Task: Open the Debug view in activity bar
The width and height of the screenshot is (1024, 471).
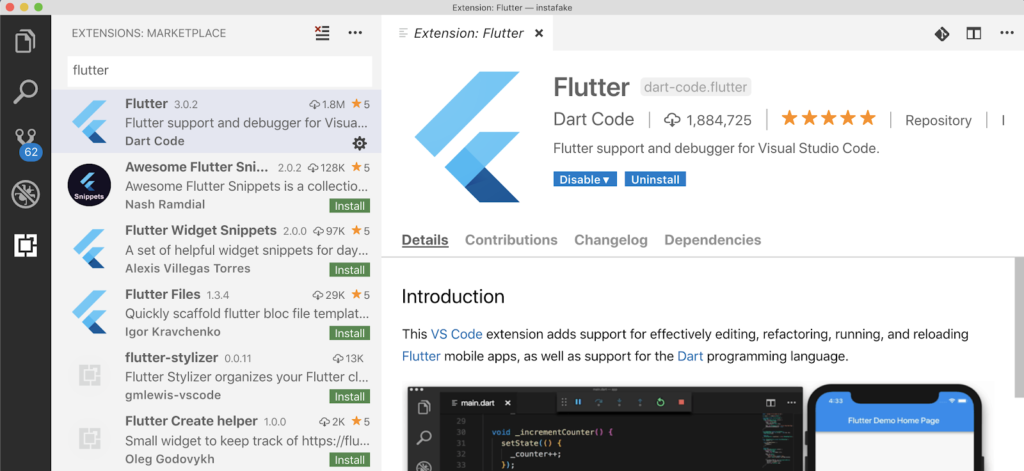Action: pos(25,194)
